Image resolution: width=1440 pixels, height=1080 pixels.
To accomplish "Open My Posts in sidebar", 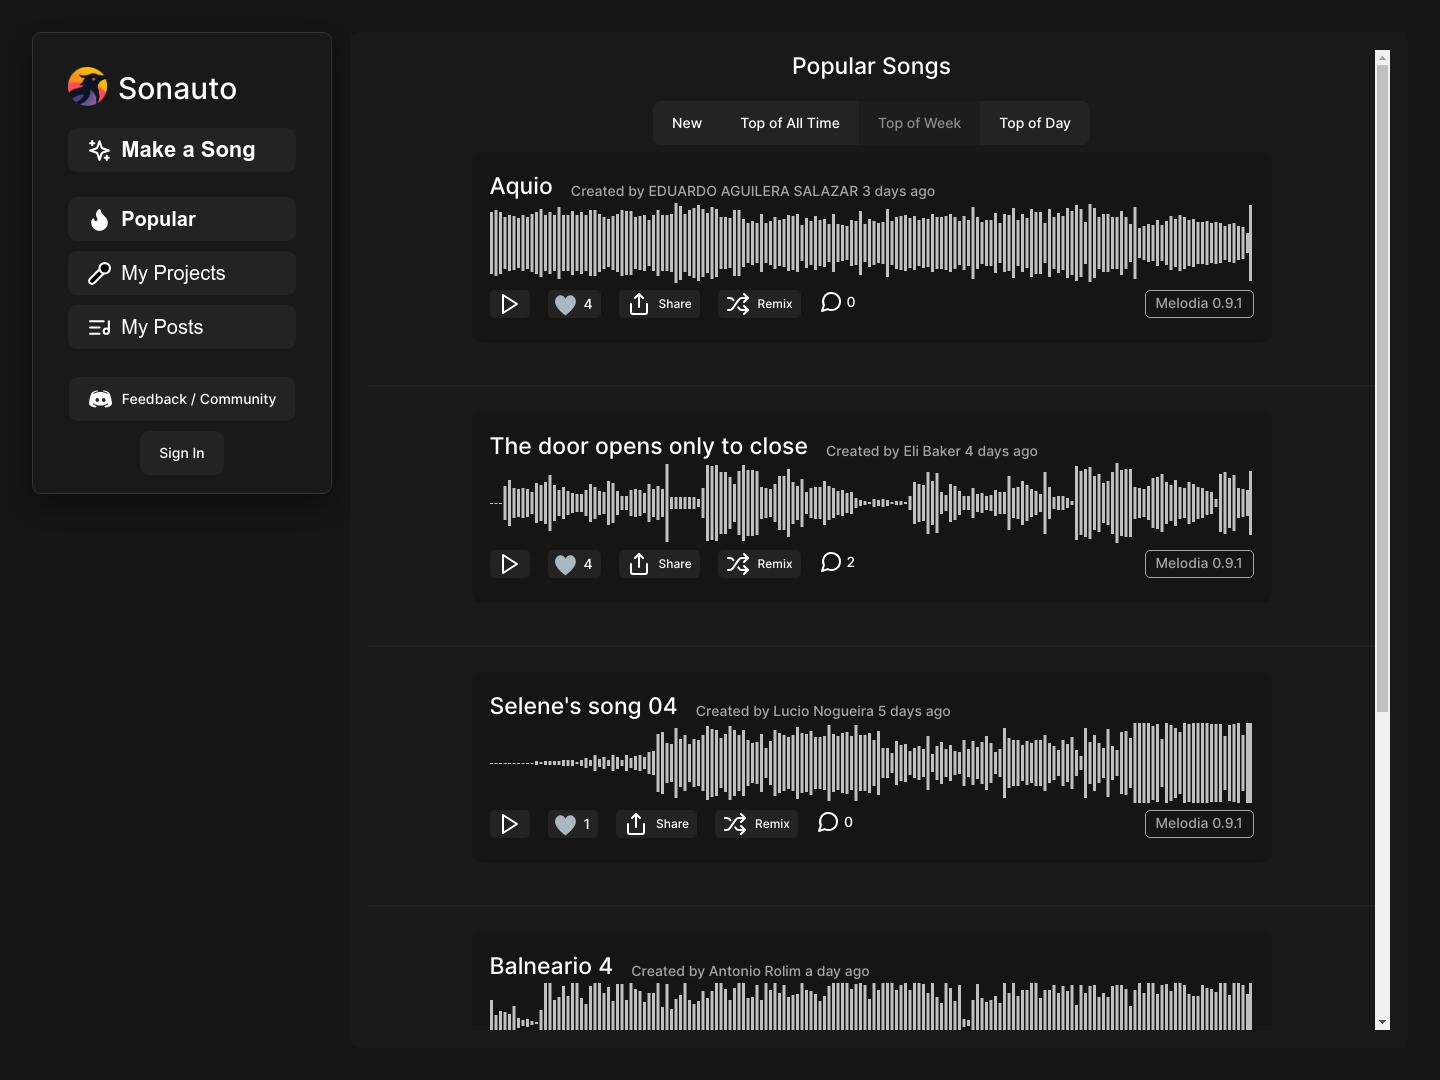I will coord(182,327).
